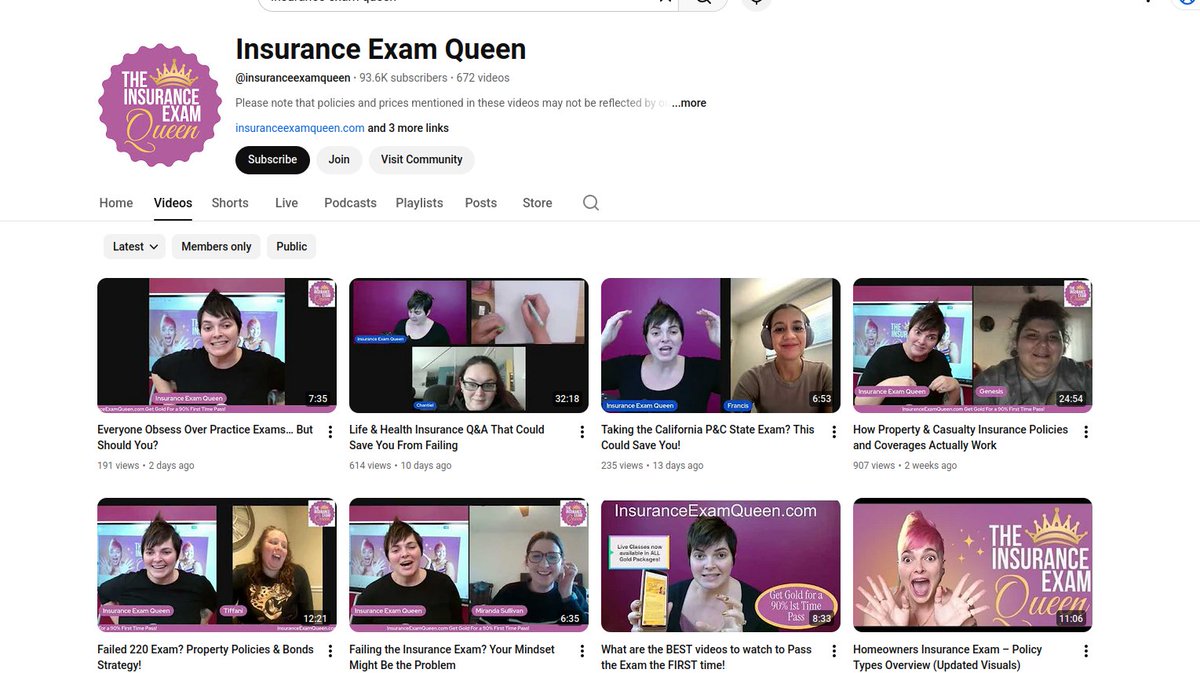Click the '@insuranceexamqueen' handle text

pos(293,78)
